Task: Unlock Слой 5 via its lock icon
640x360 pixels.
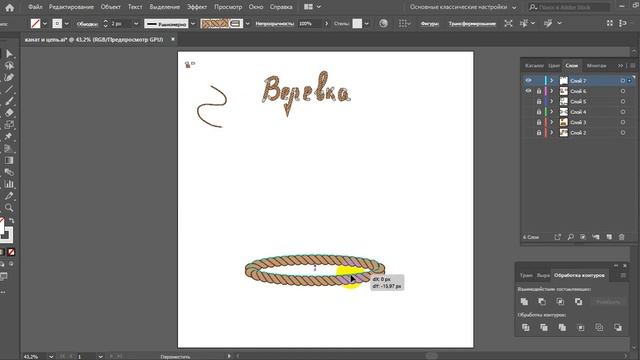Action: [539, 101]
